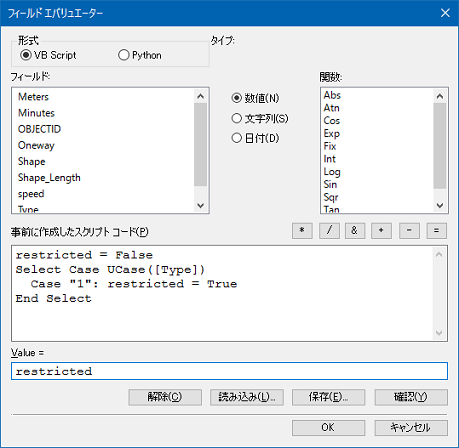Viewport: 459px width, 448px height.
Task: Select OBJECTID in the fields list
Action: pos(39,129)
